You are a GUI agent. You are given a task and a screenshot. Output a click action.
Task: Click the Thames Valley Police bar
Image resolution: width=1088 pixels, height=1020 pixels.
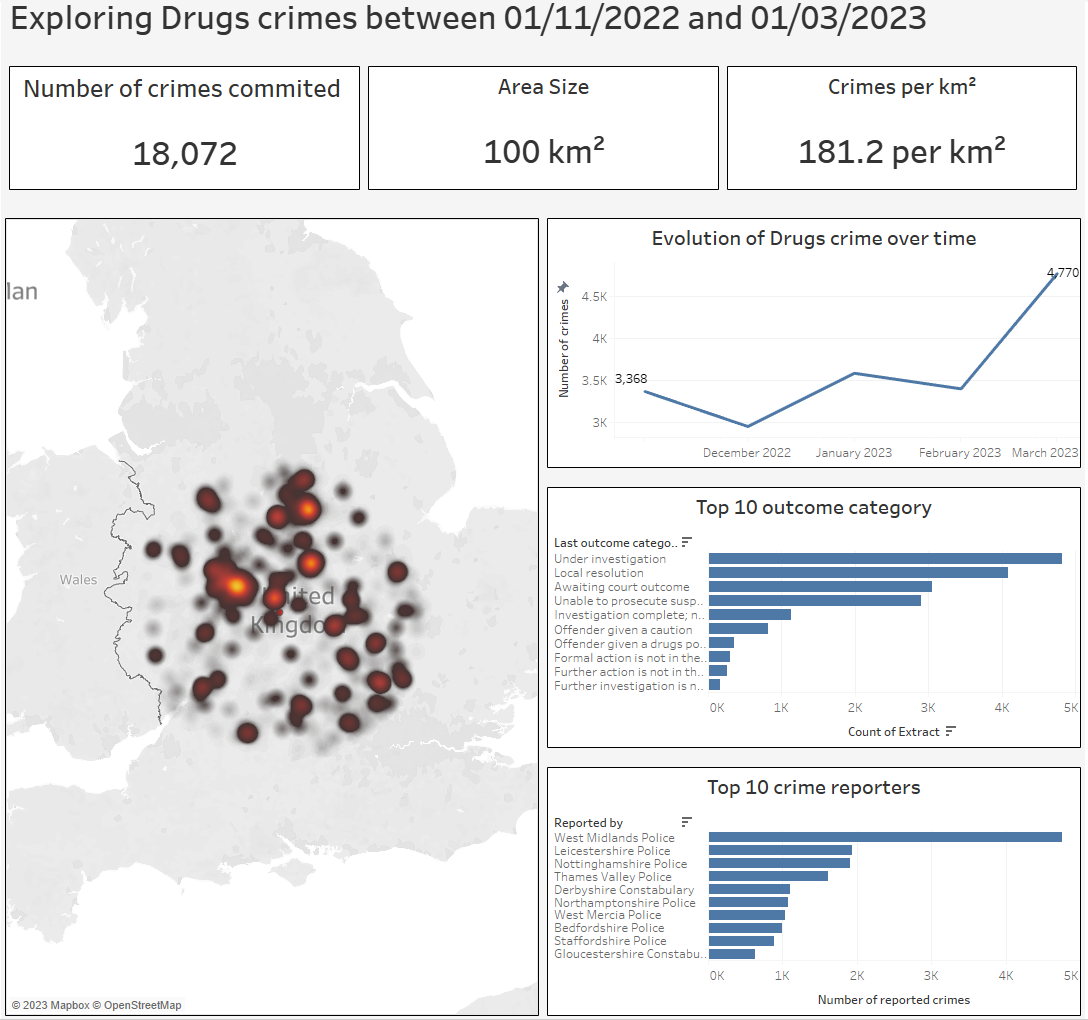coord(768,876)
